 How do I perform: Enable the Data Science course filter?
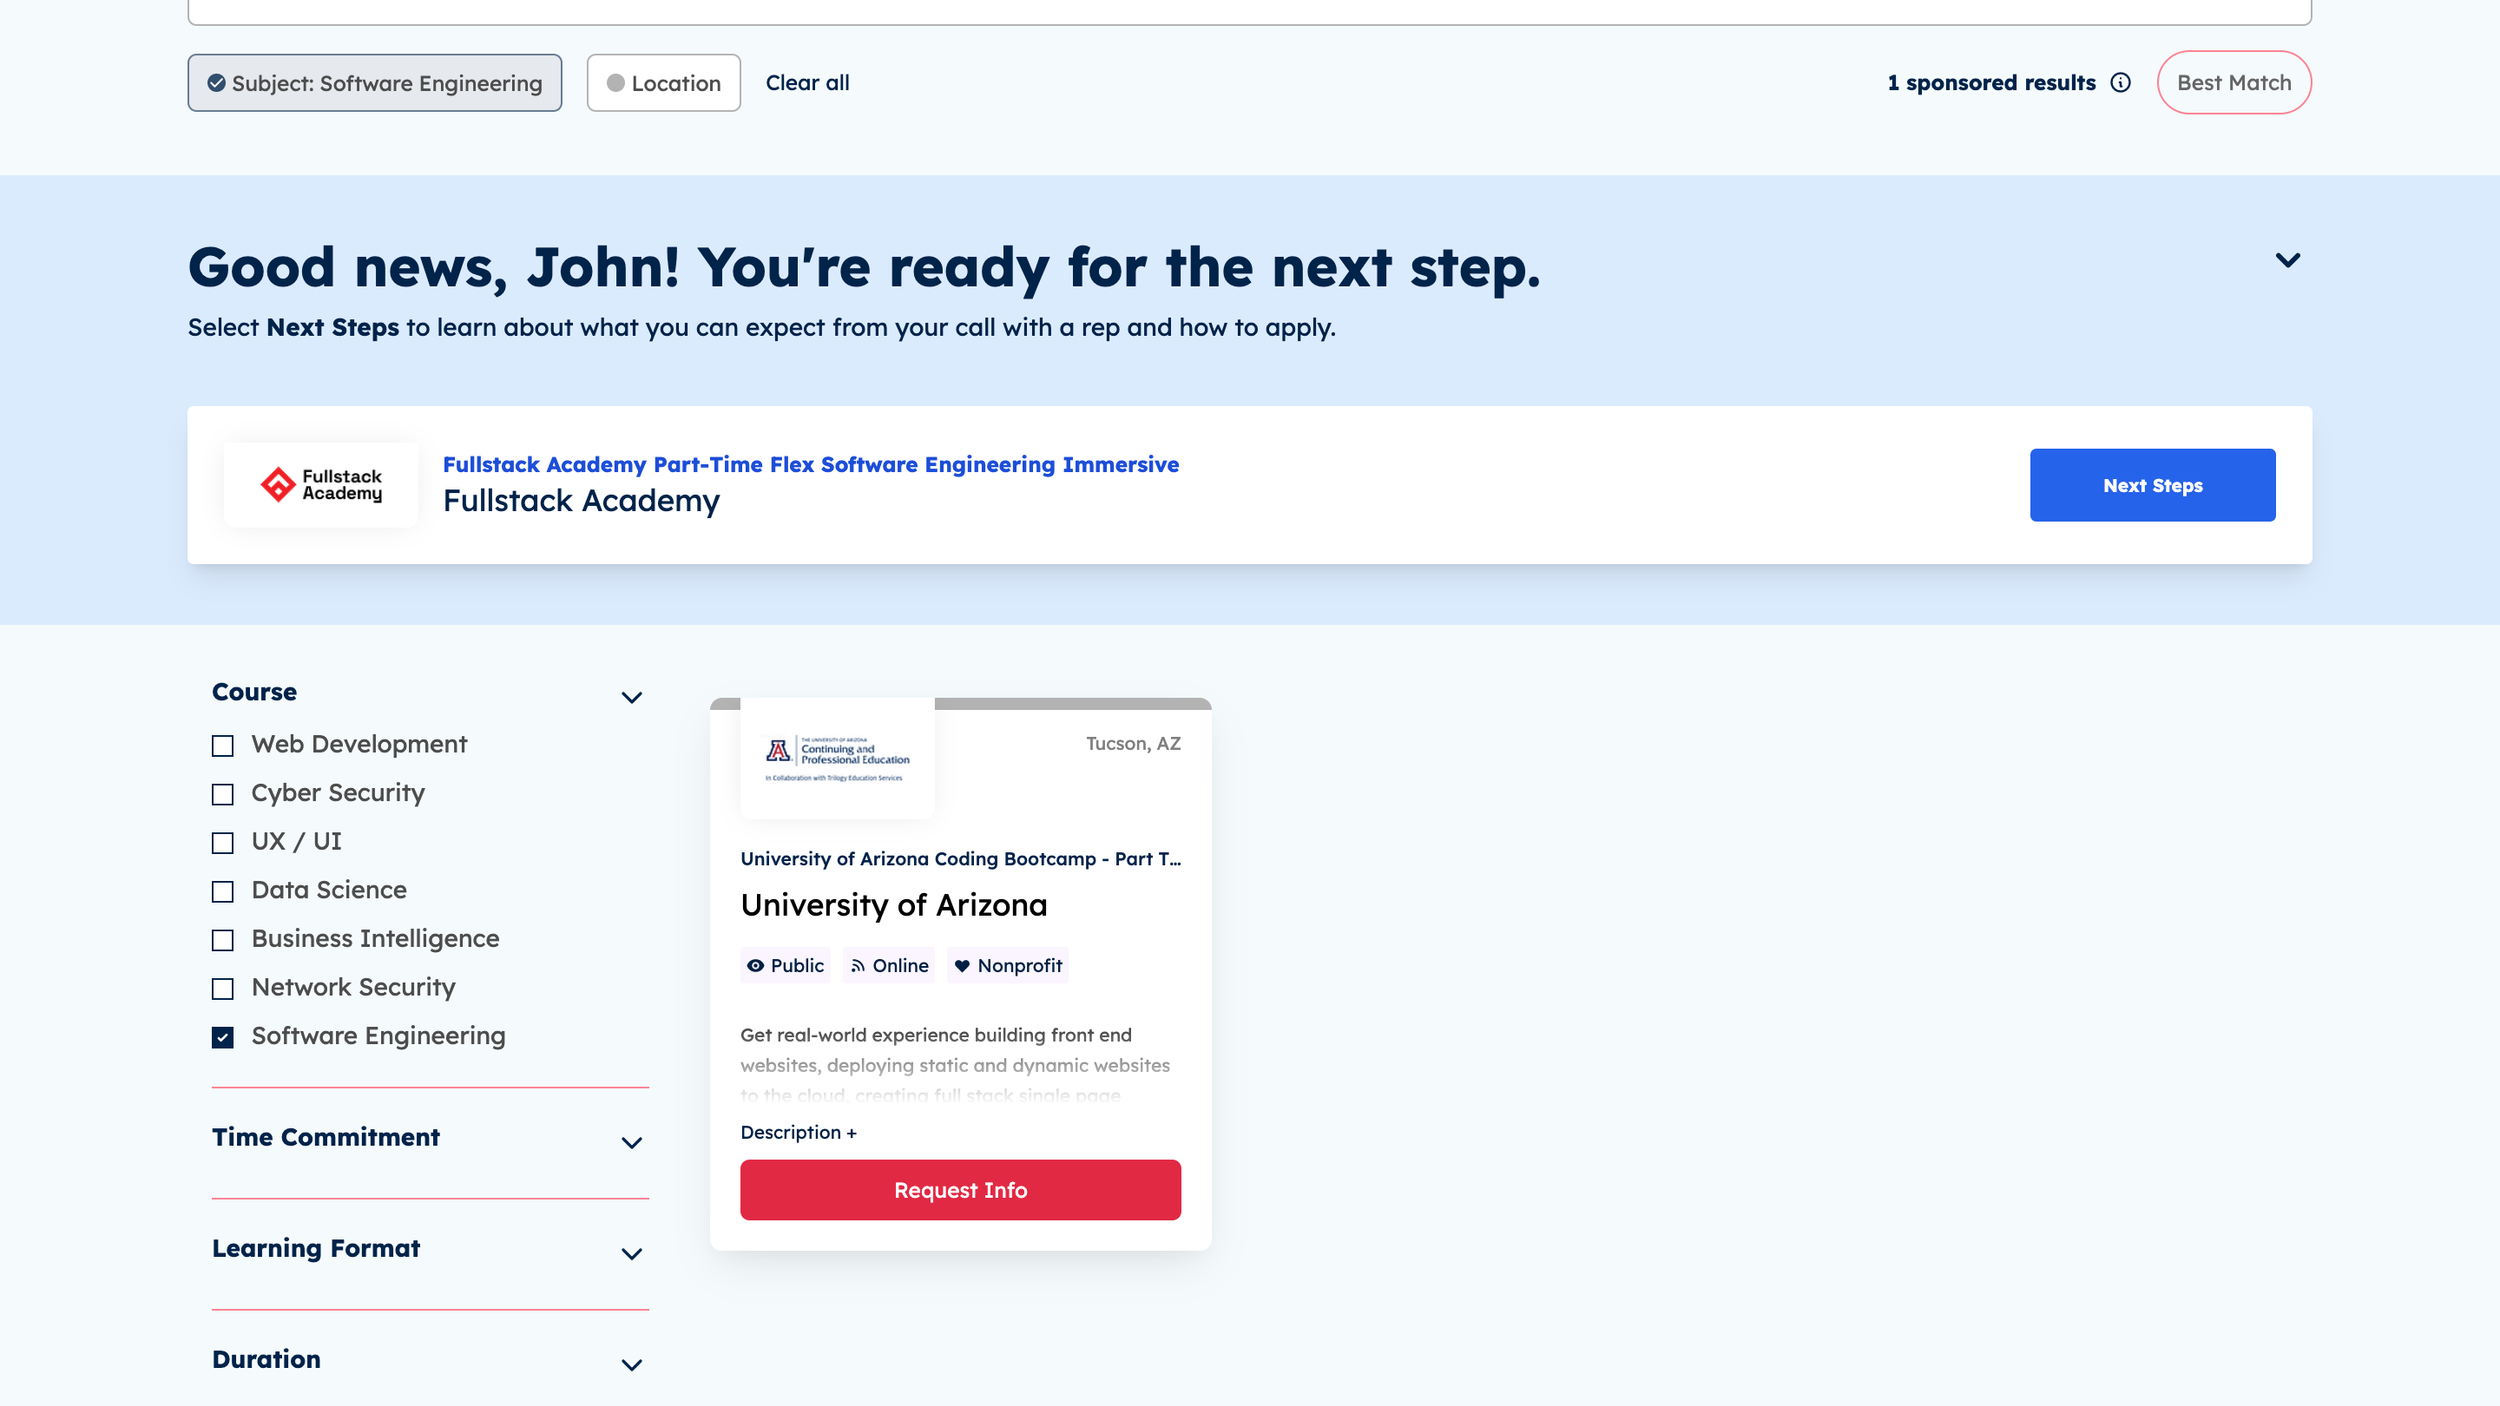coord(223,891)
